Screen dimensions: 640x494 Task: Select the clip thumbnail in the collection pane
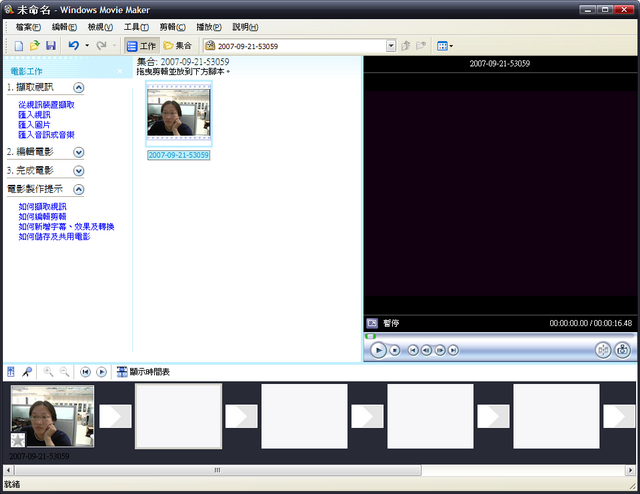179,113
